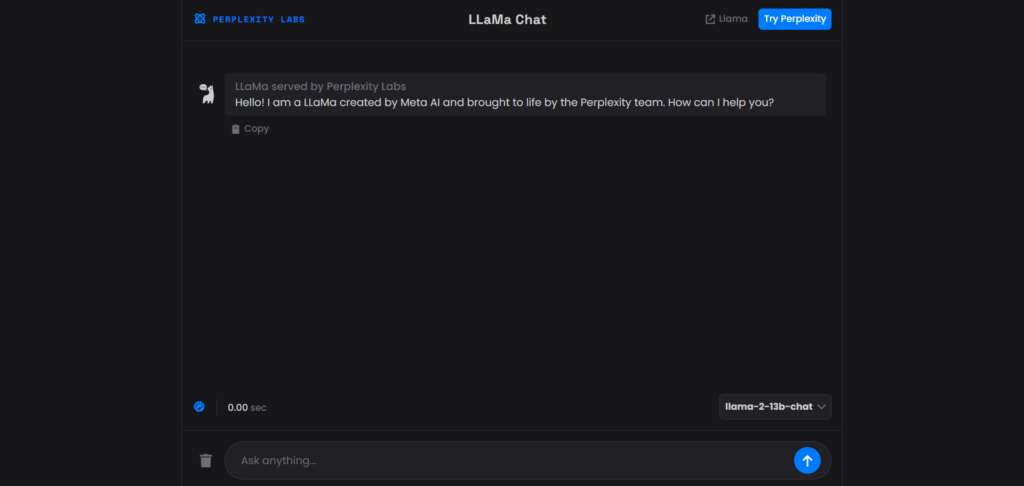Click the external link icon beside Llama
1024x486 pixels.
click(710, 19)
